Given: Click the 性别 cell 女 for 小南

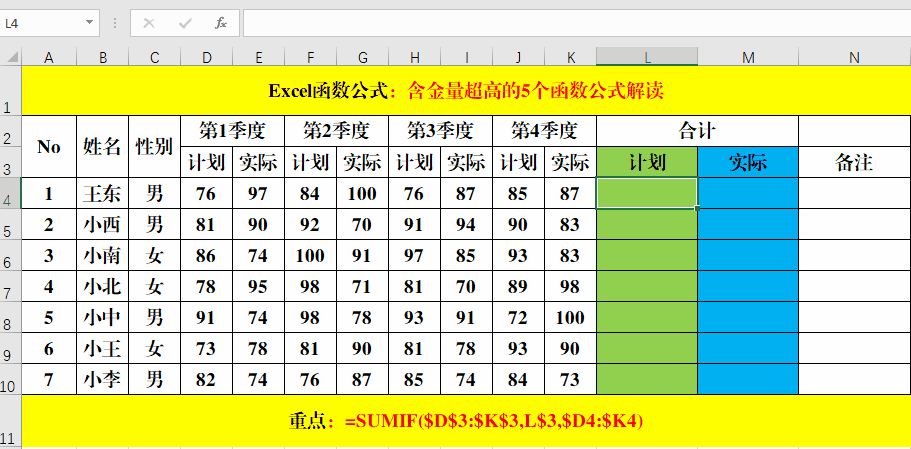Looking at the screenshot, I should coord(155,255).
